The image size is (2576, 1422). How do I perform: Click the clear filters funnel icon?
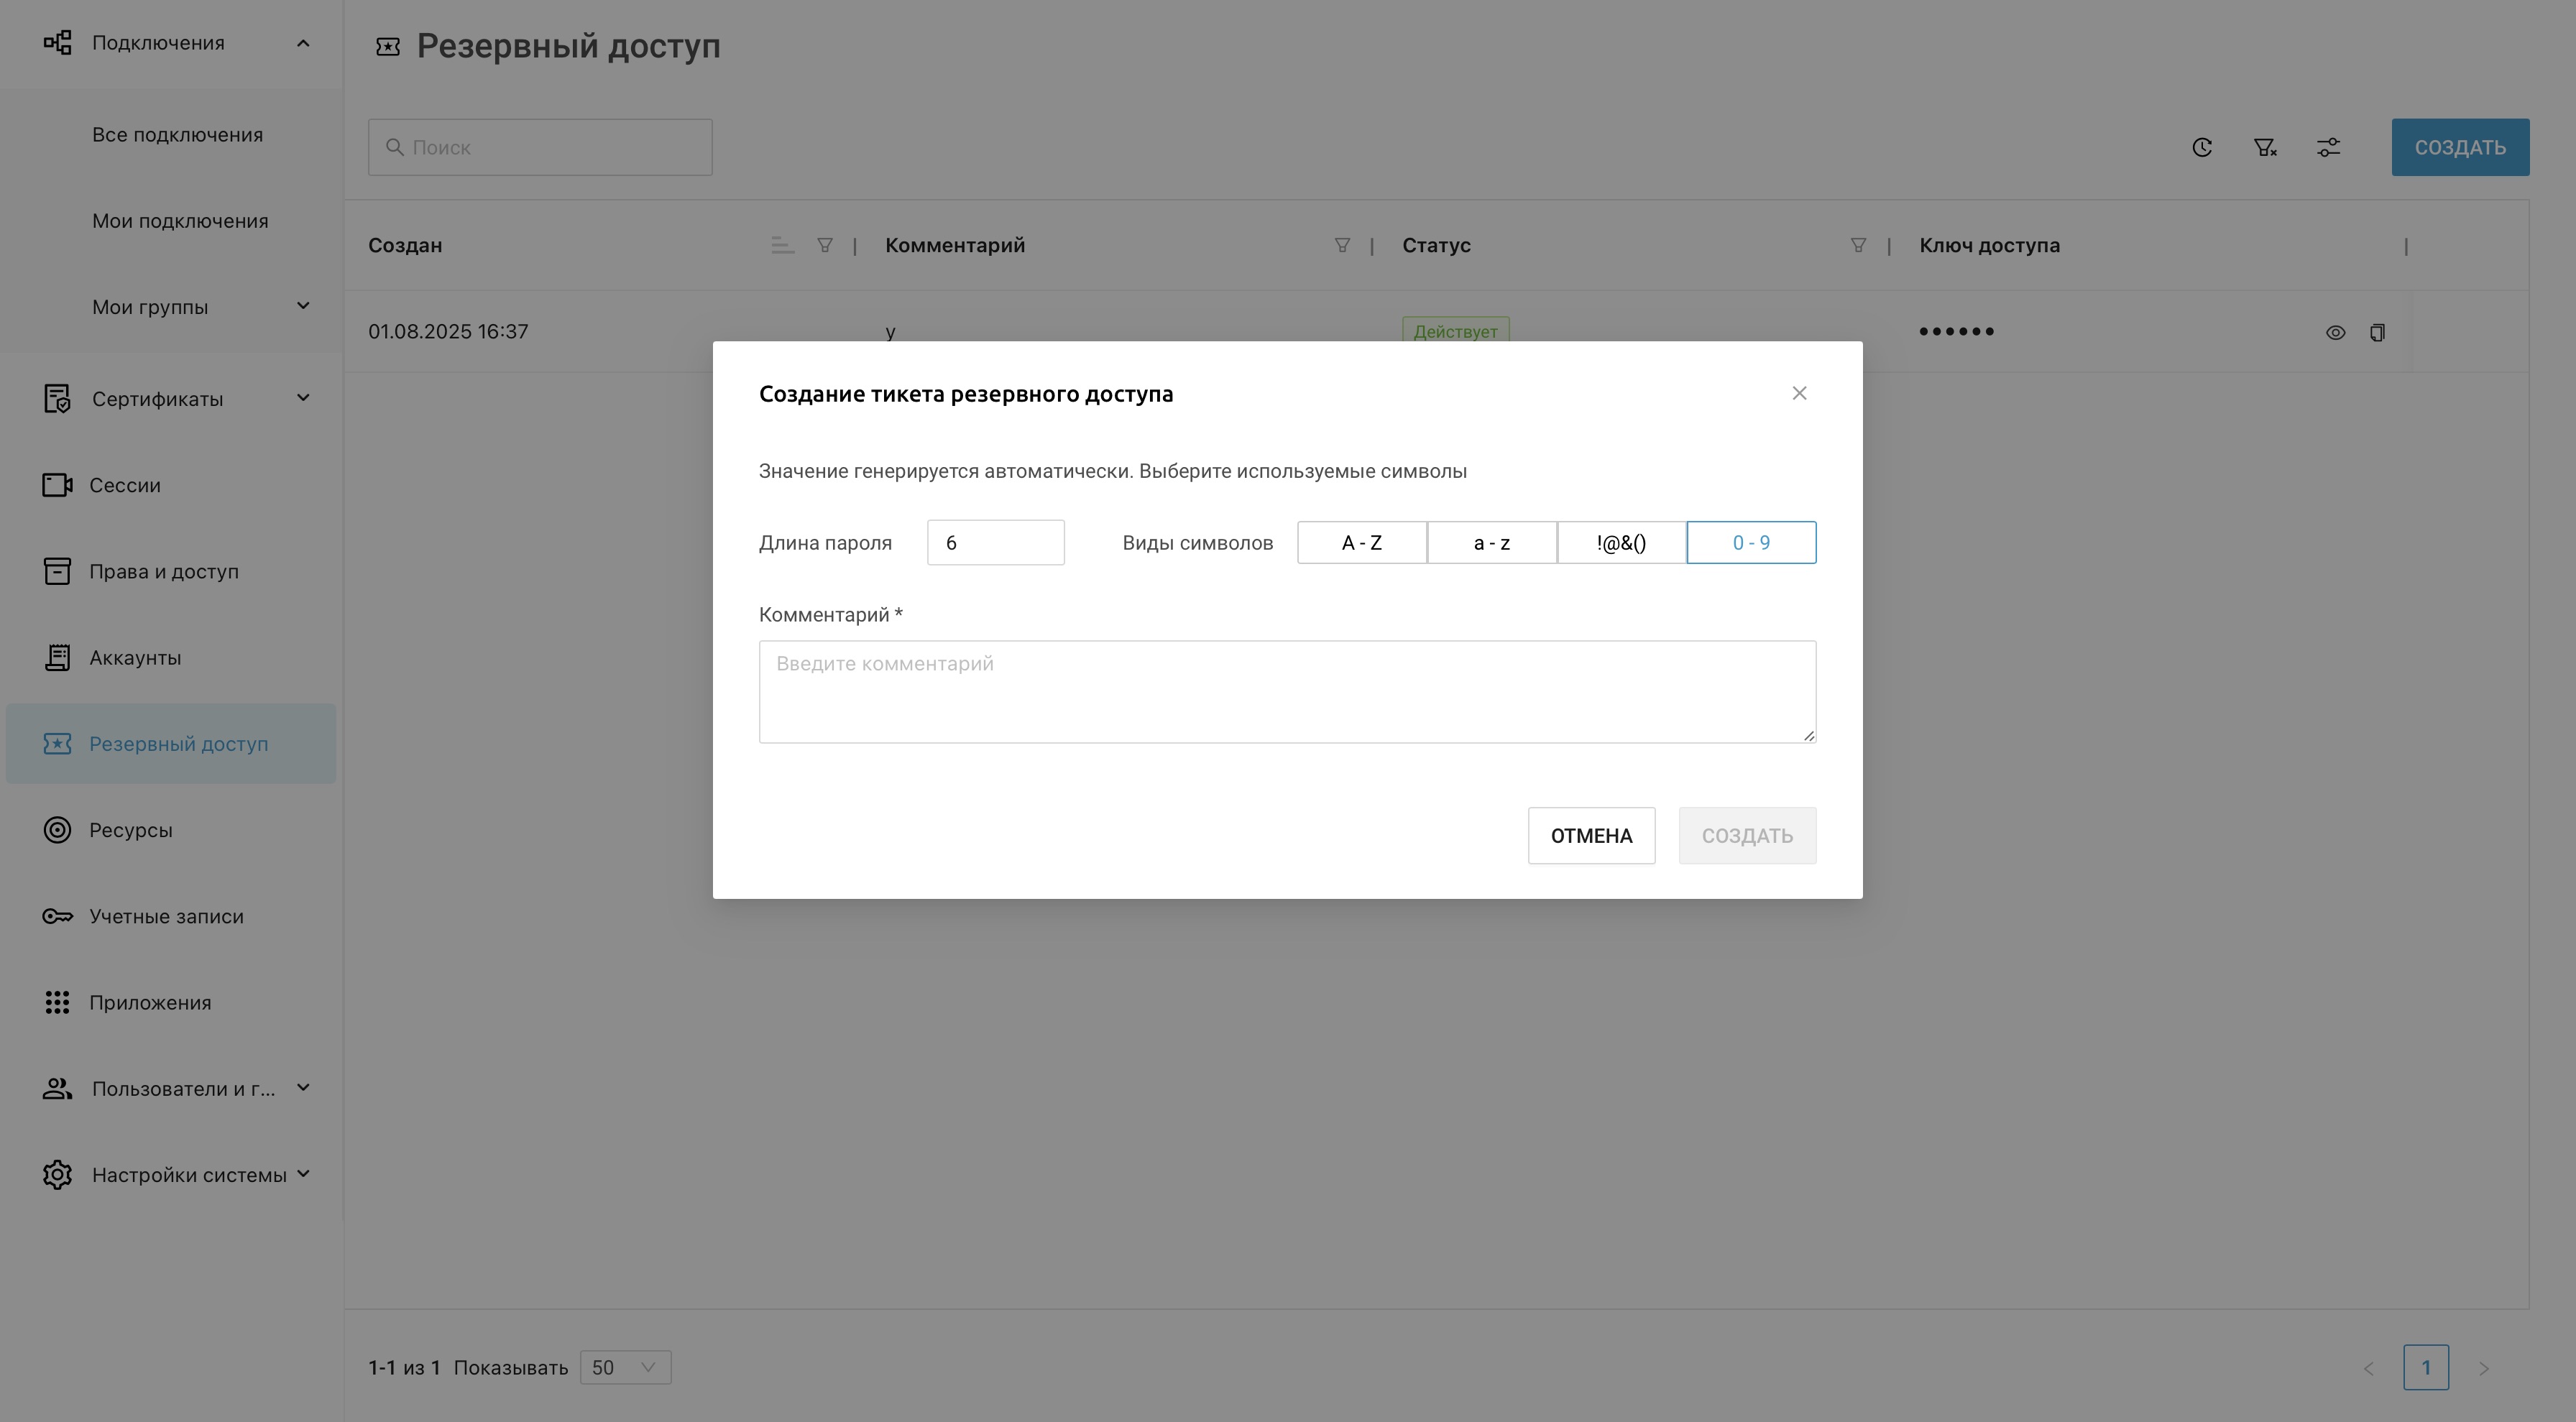coord(2265,148)
